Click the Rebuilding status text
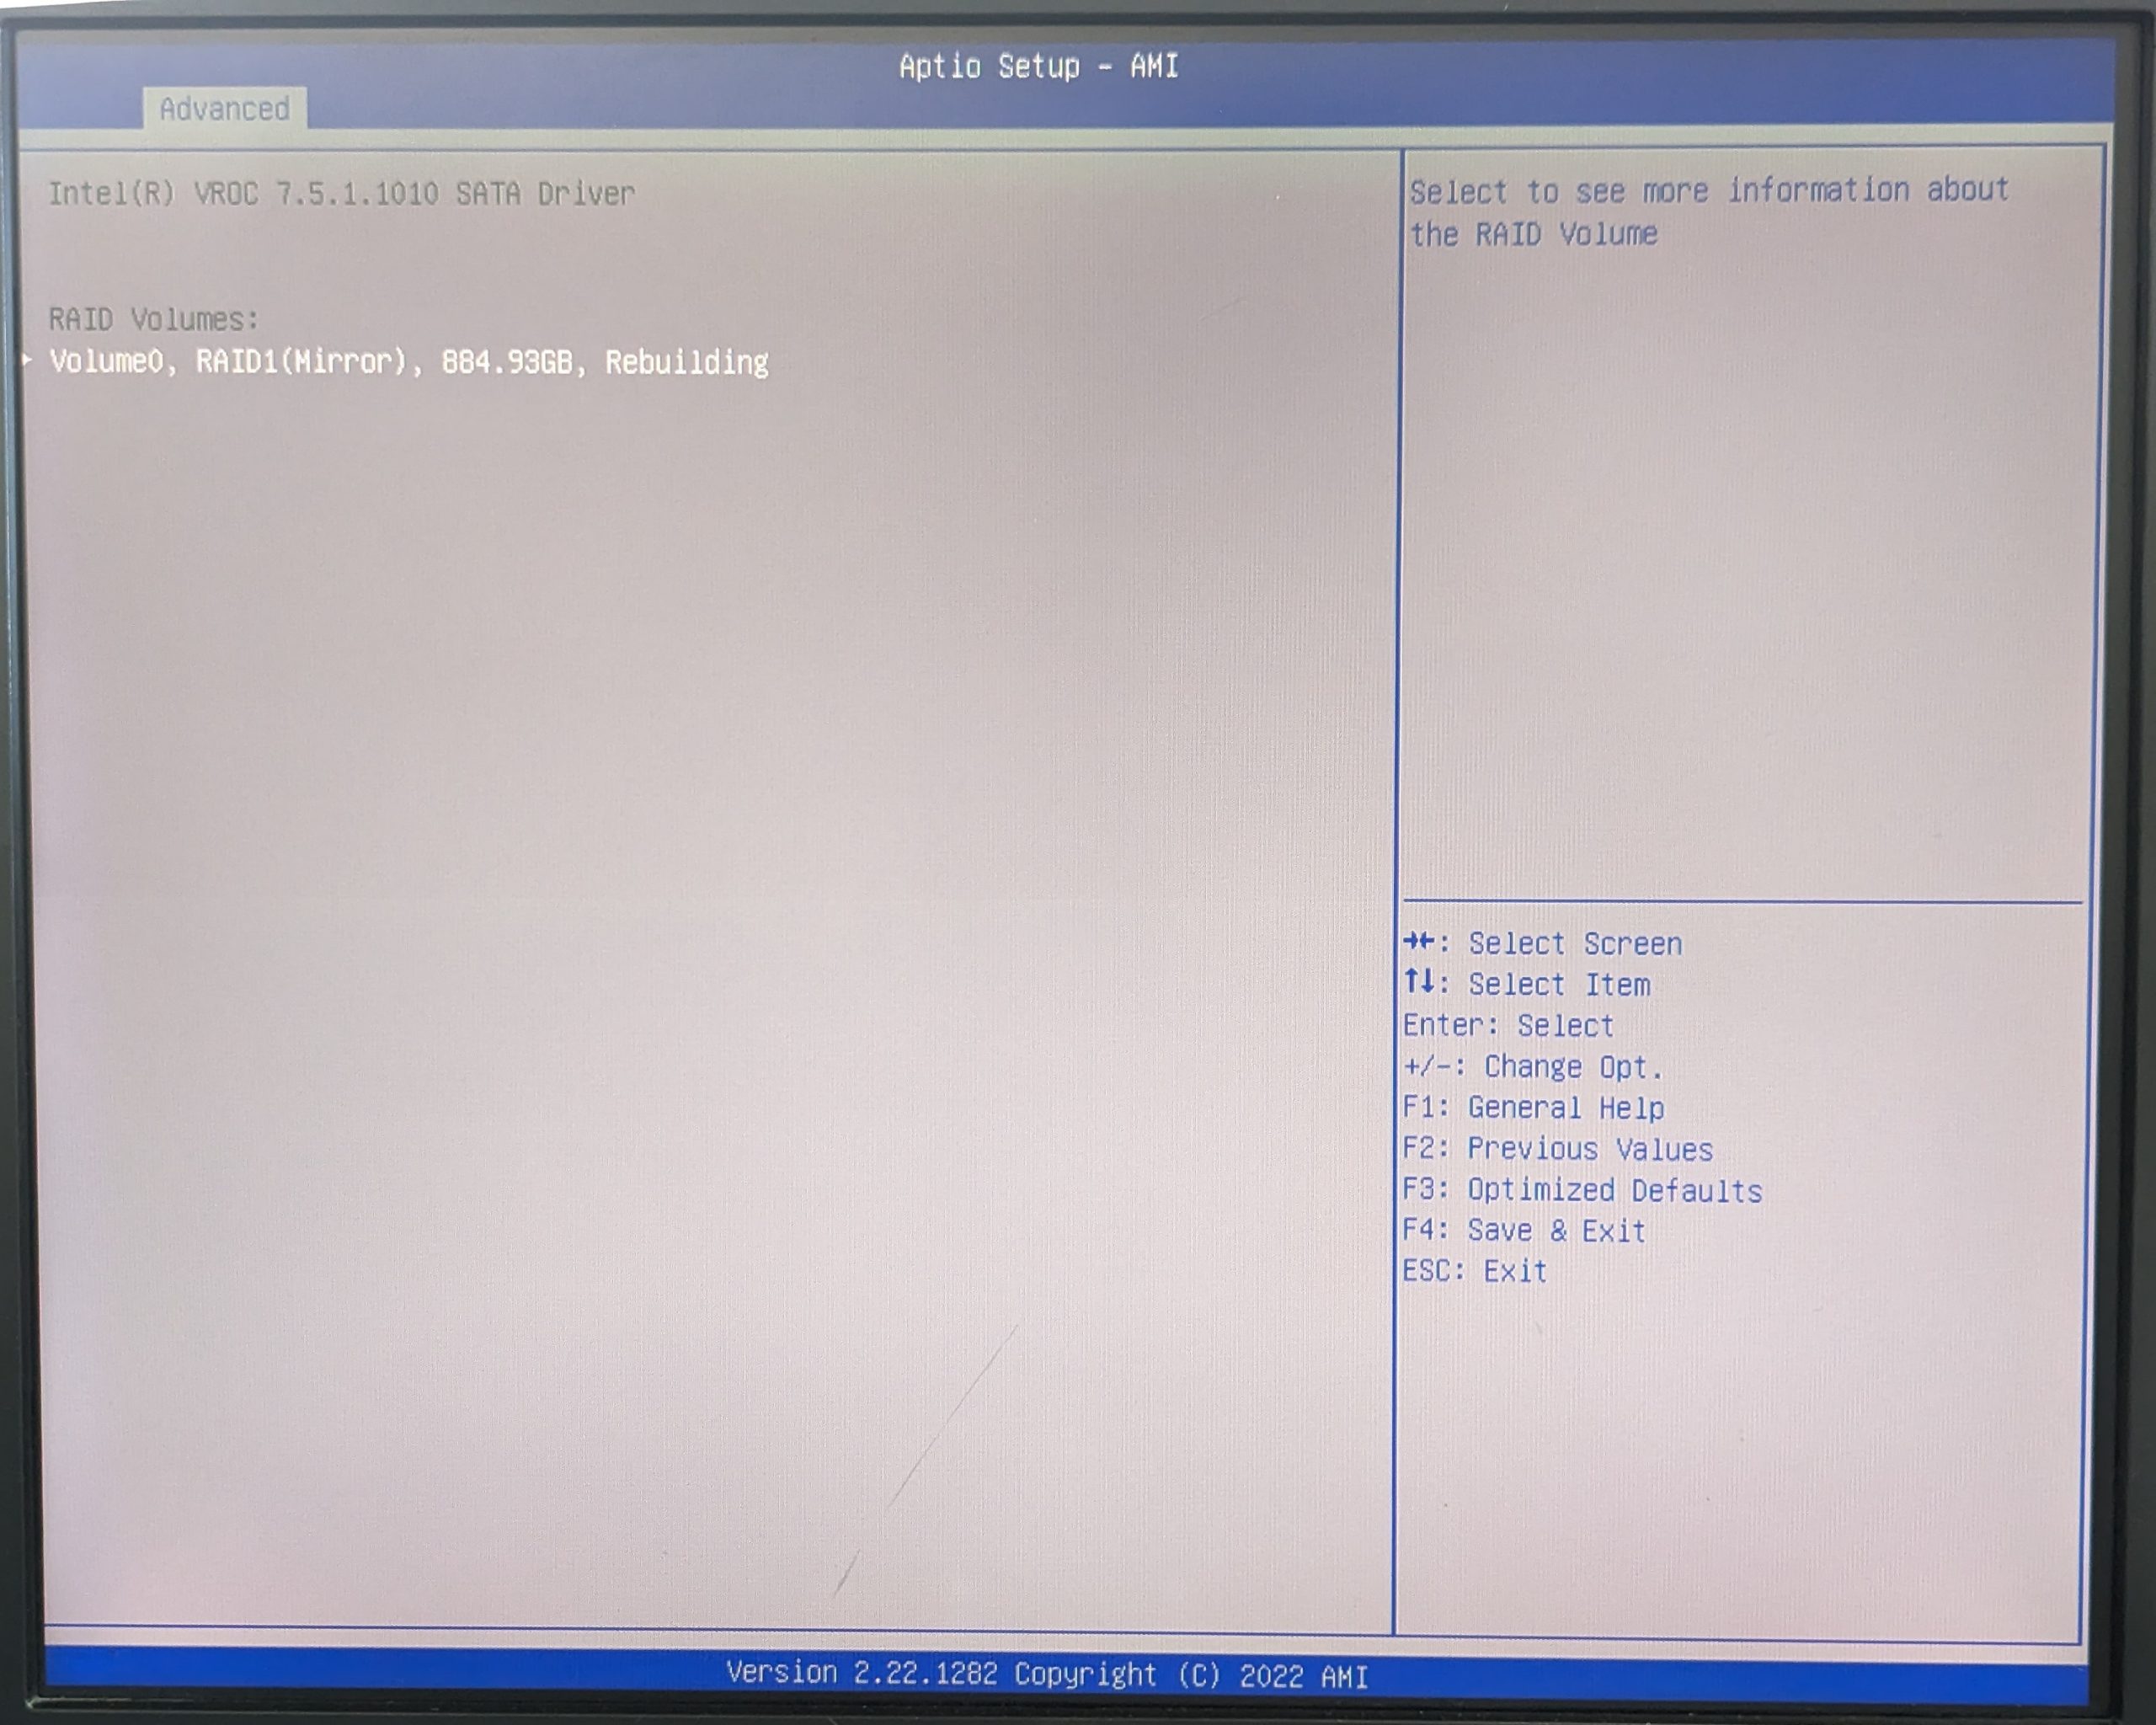The height and width of the screenshot is (1725, 2156). coord(686,361)
